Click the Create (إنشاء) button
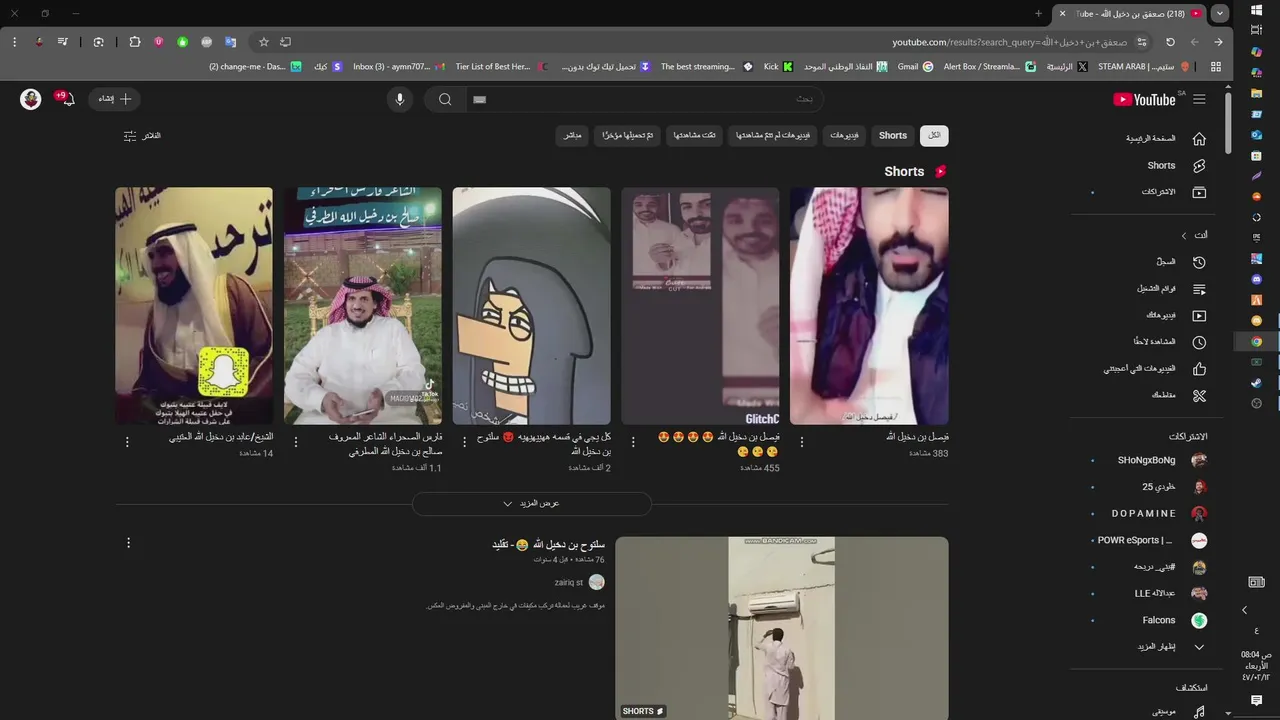1280x720 pixels. click(x=115, y=99)
